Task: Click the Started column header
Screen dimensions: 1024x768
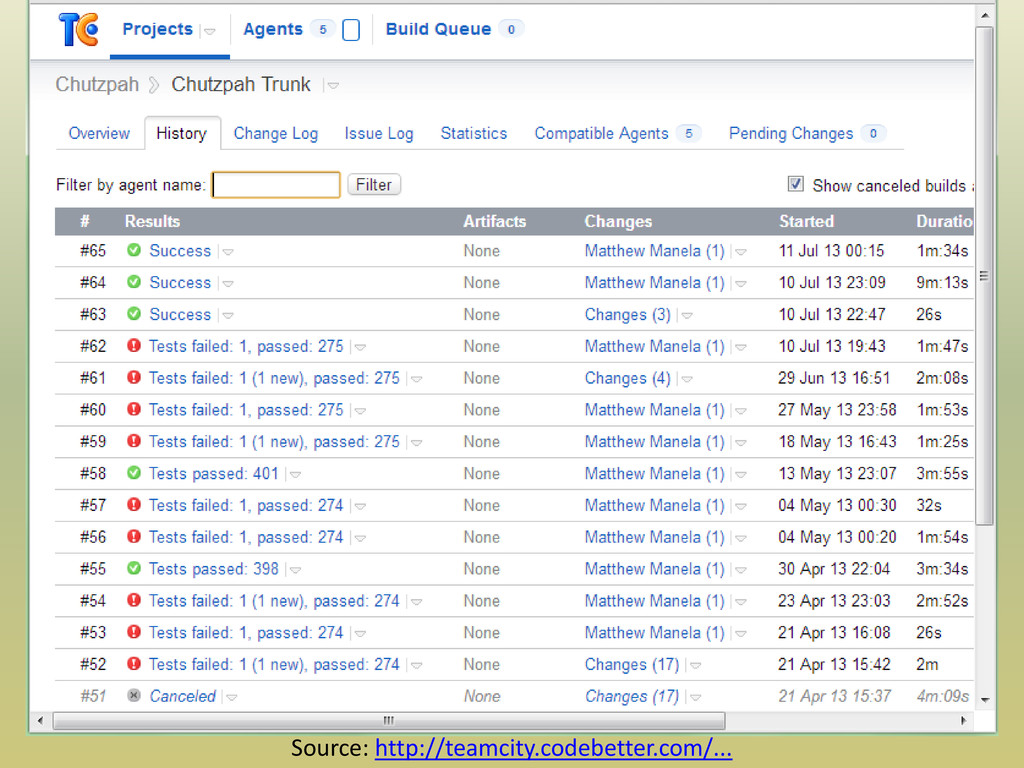Action: tap(807, 221)
